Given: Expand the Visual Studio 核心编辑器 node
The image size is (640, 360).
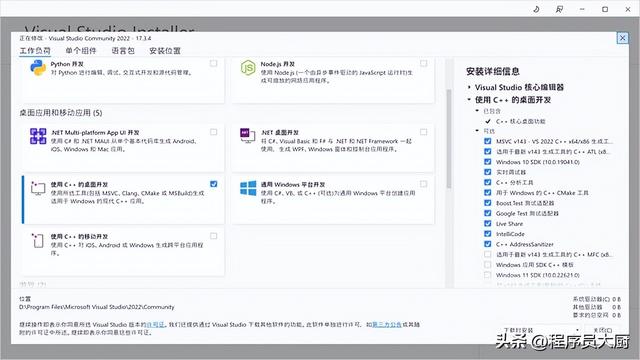Looking at the screenshot, I should (469, 87).
